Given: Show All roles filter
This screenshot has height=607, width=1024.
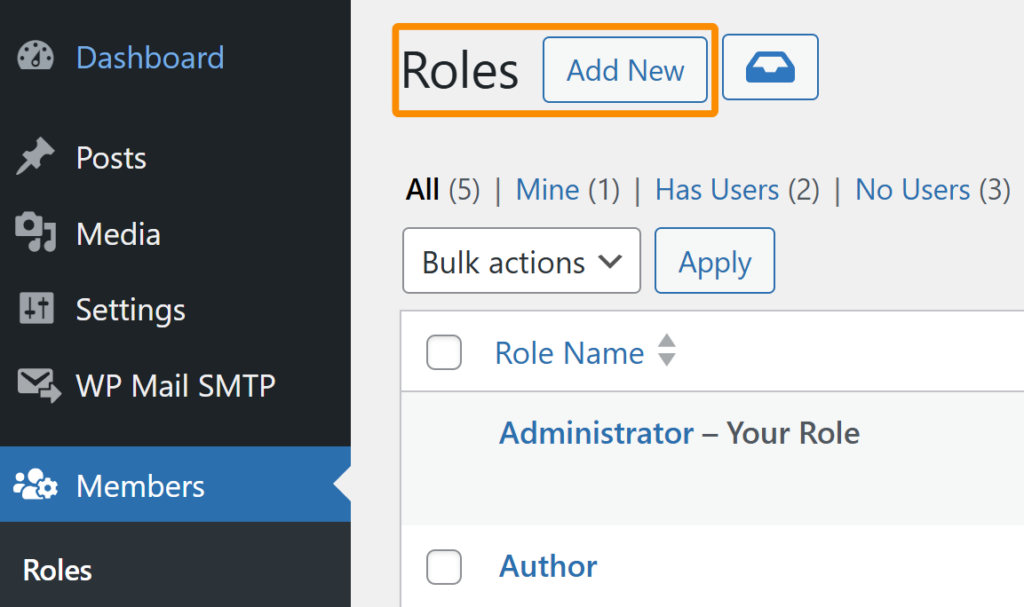Looking at the screenshot, I should pyautogui.click(x=423, y=190).
